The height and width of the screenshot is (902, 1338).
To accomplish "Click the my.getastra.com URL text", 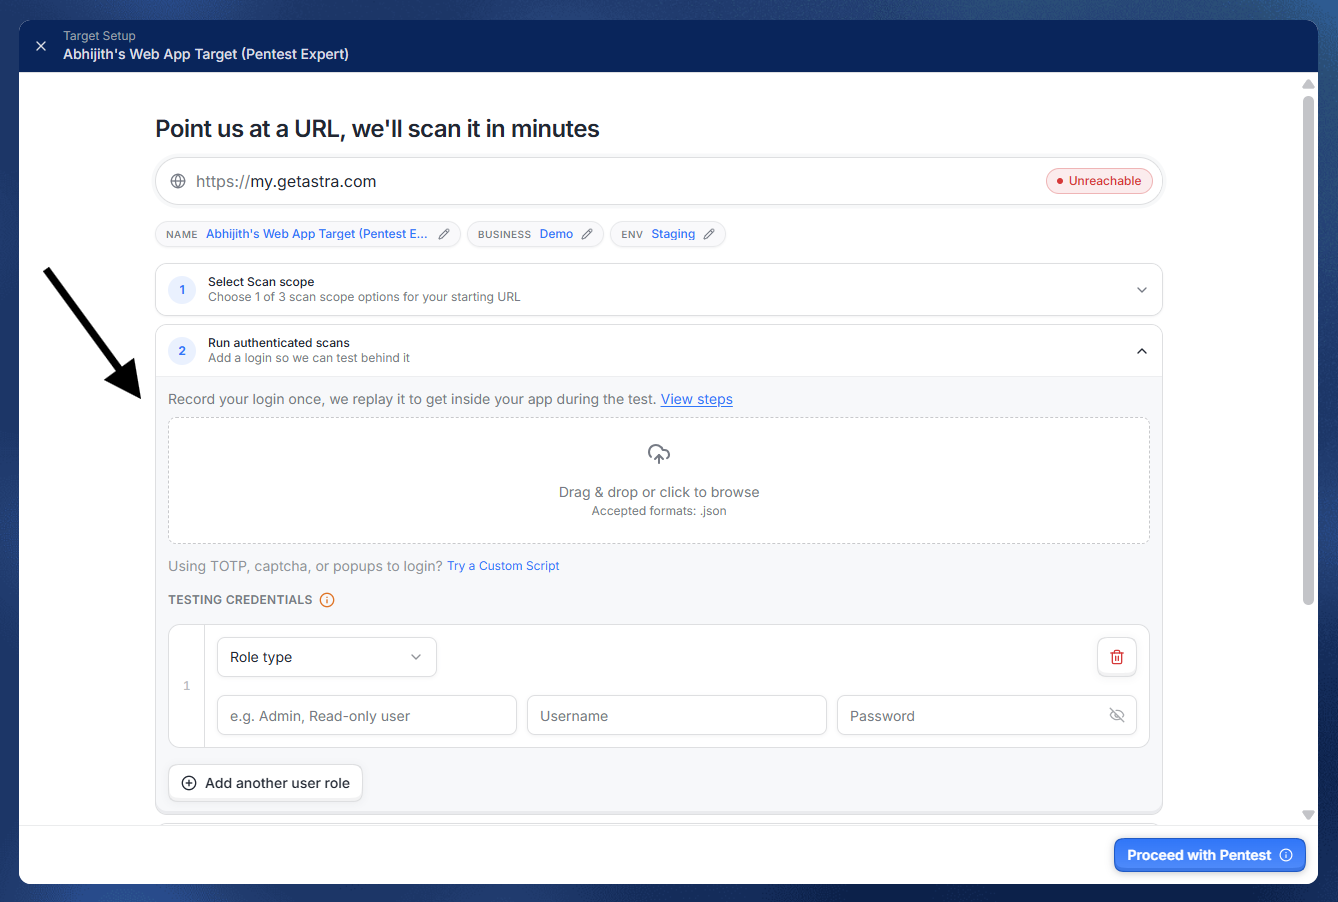I will tap(286, 181).
